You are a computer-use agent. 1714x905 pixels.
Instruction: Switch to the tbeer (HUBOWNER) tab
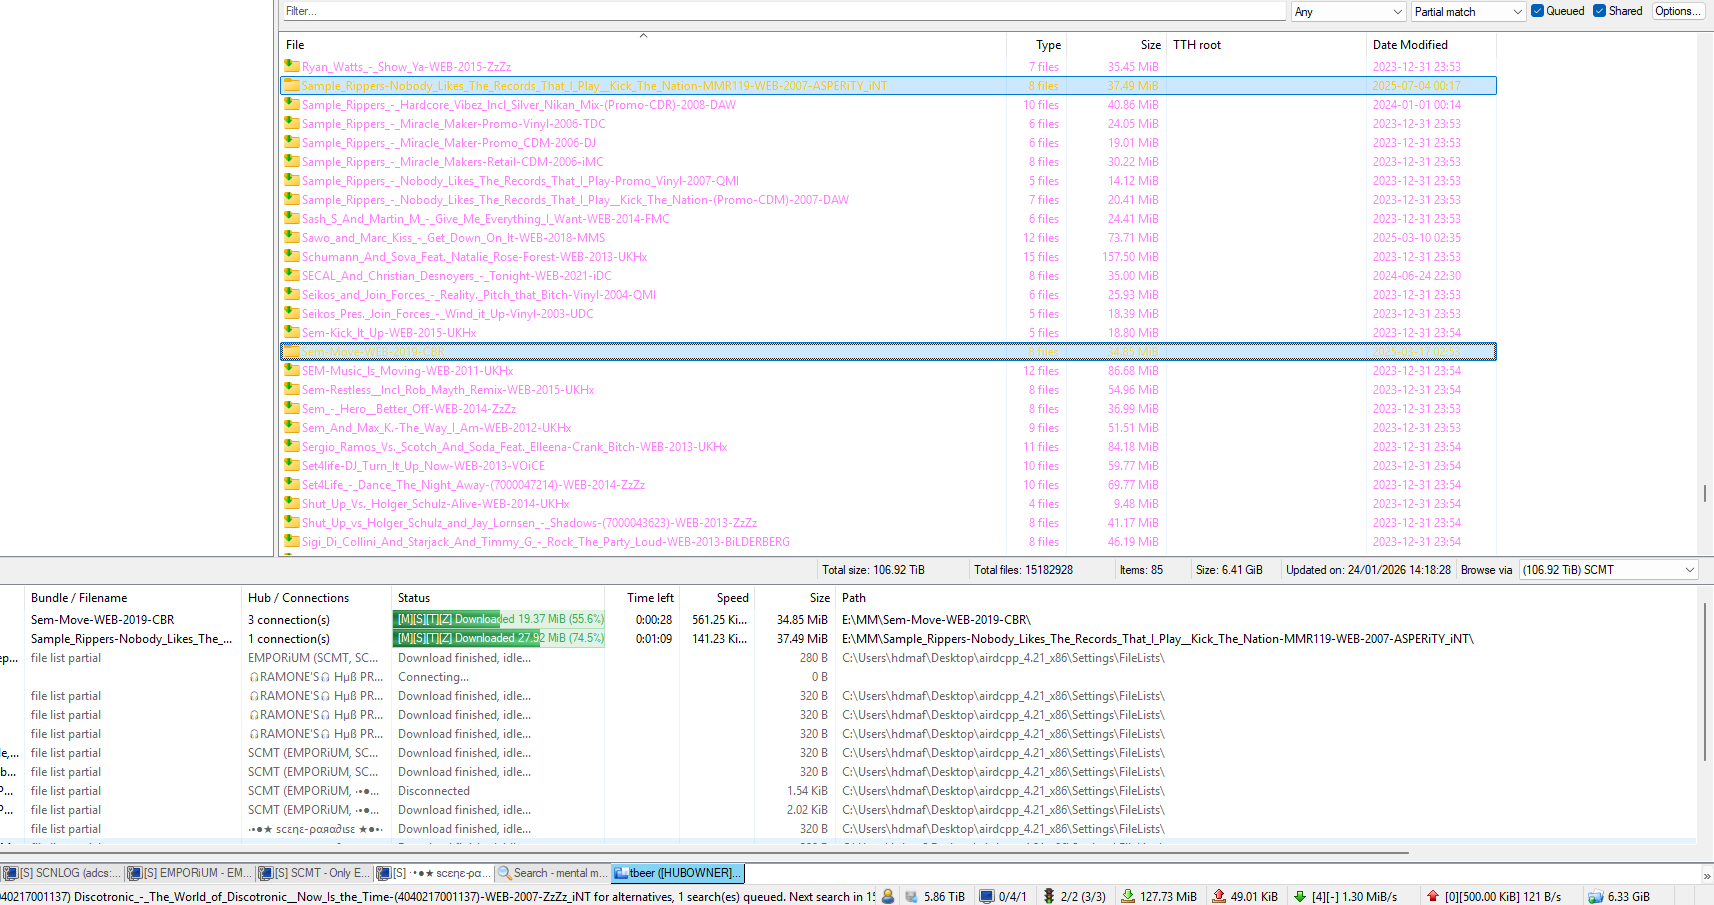678,873
